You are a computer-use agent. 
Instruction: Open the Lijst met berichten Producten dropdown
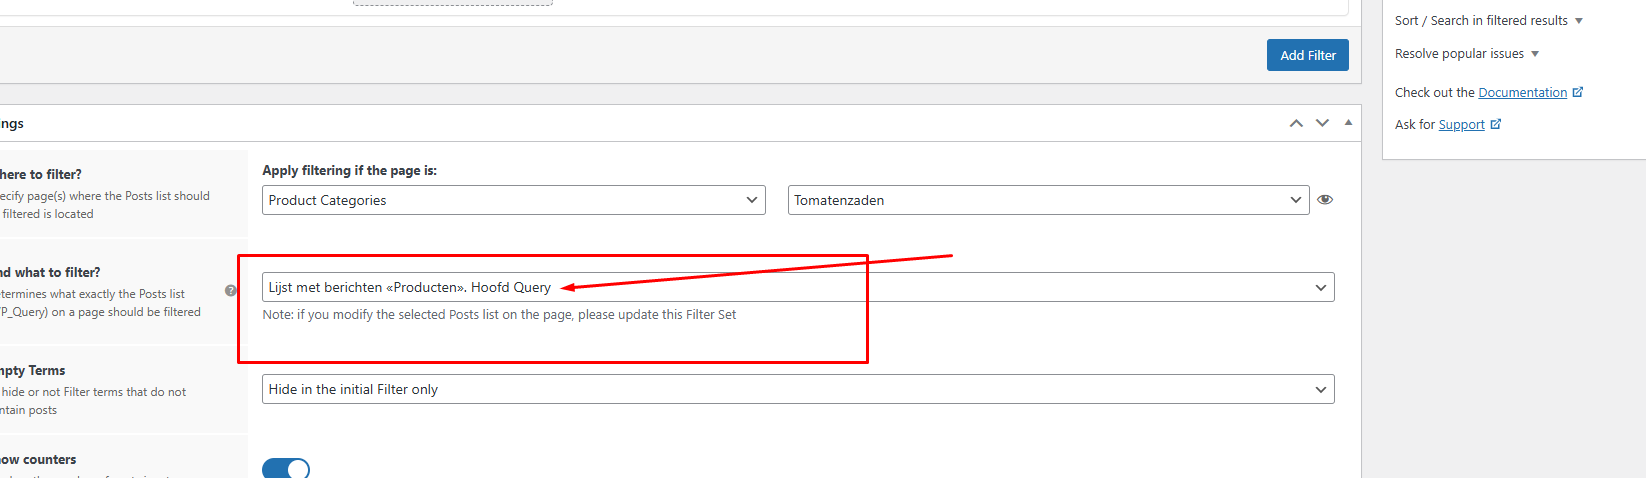[x=798, y=287]
